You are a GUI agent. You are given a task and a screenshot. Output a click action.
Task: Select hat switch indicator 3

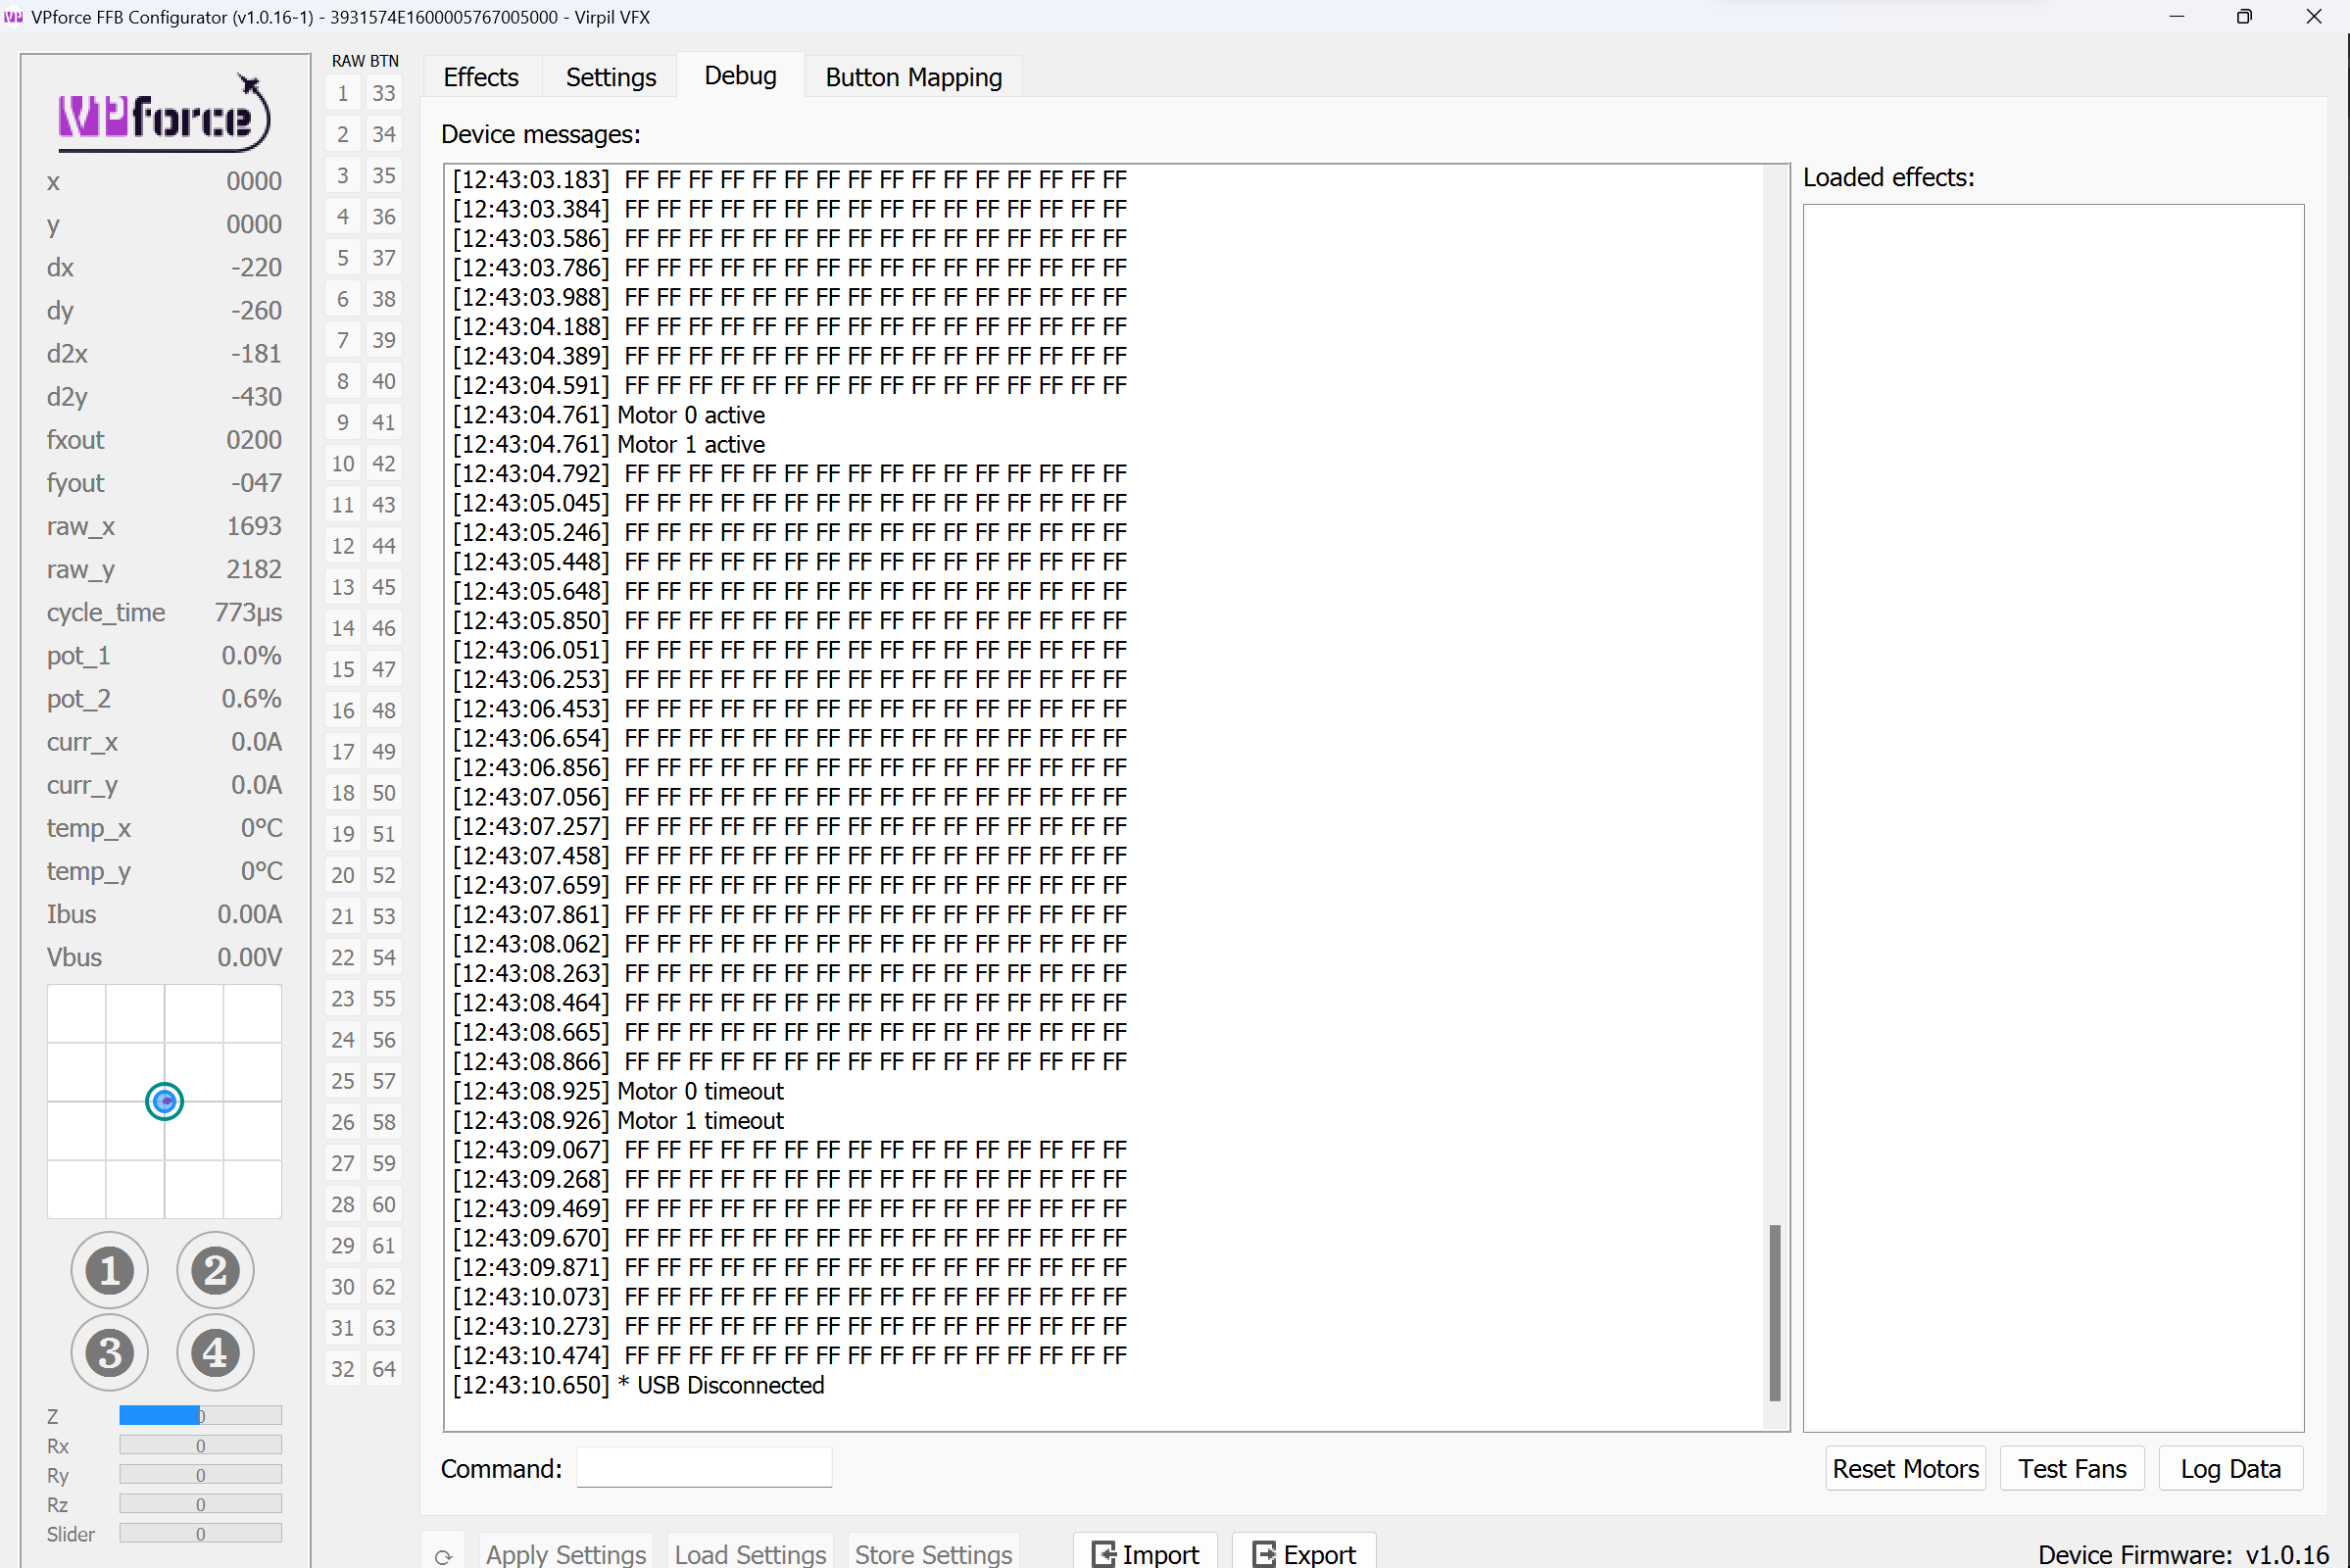click(x=109, y=1353)
